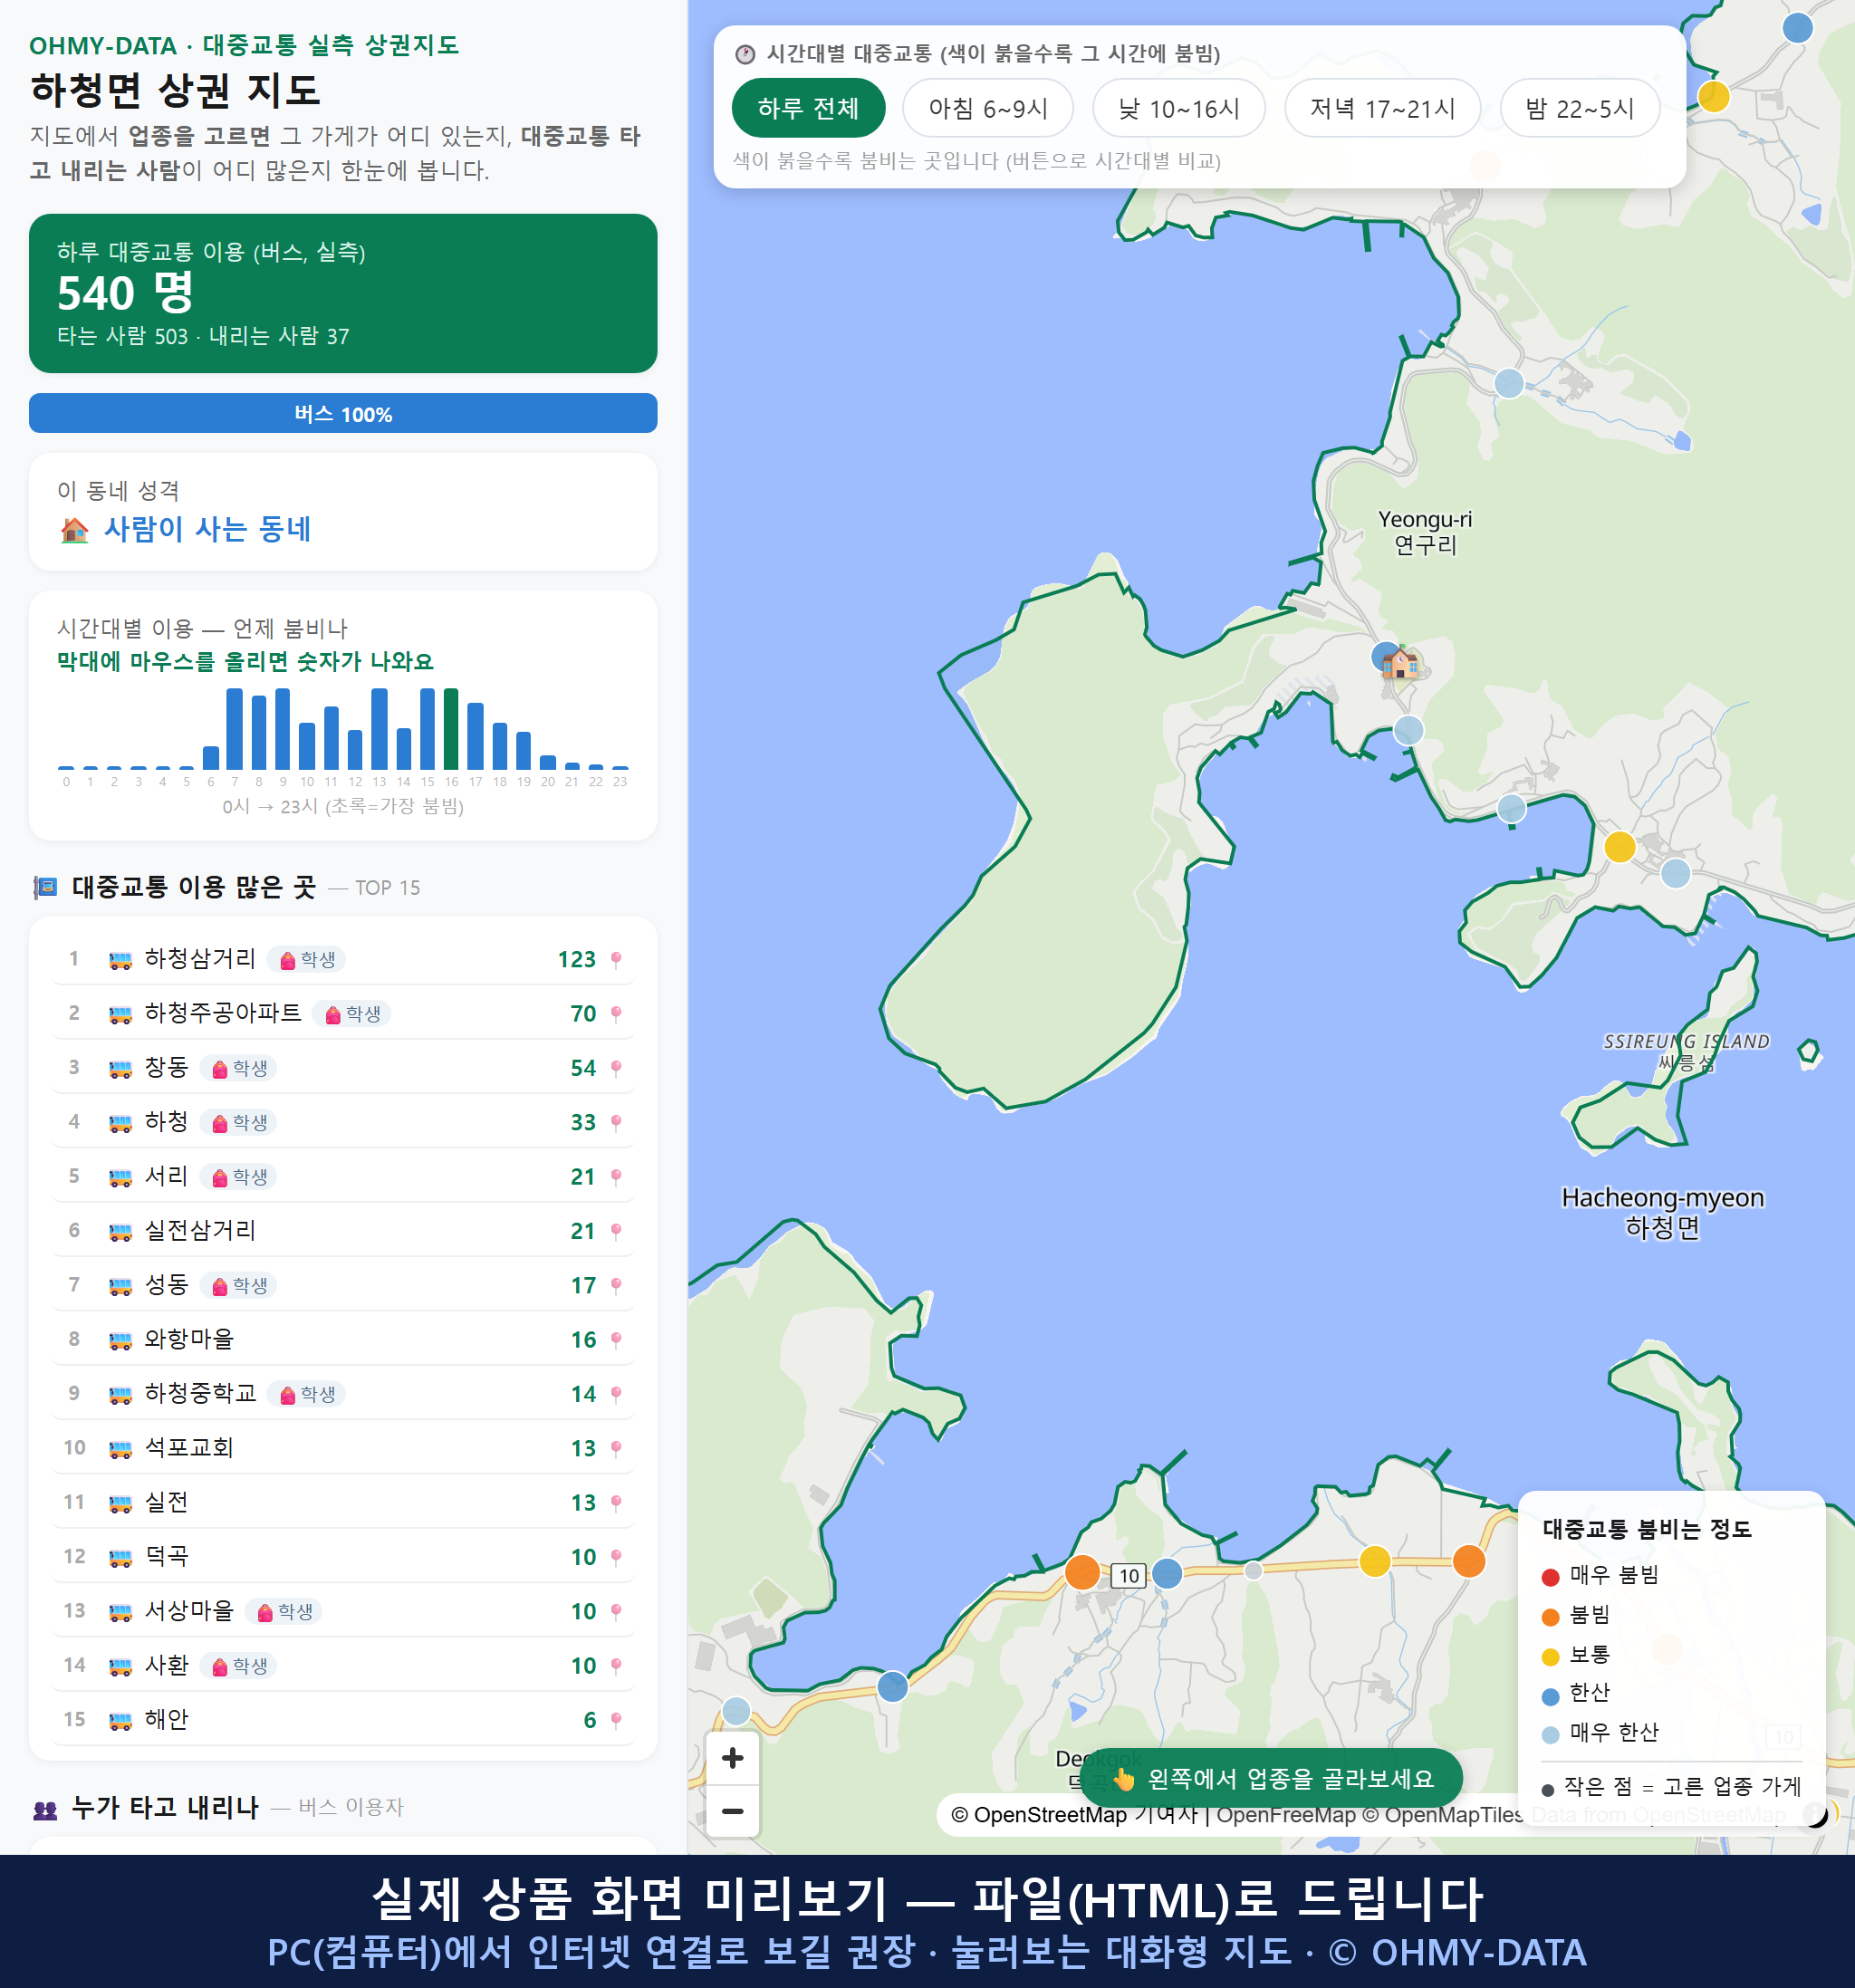Click the 매우 붐빔 red legend swatch
The width and height of the screenshot is (1855, 1988).
[1550, 1577]
